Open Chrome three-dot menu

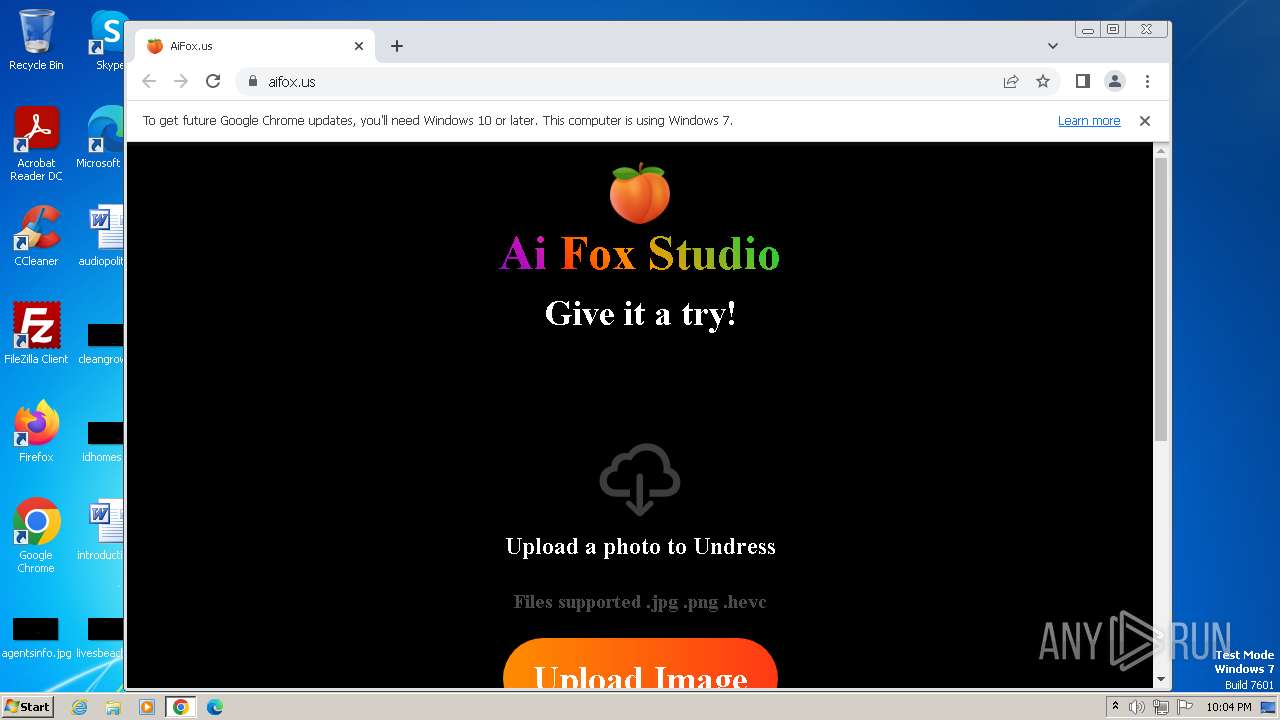[1147, 81]
